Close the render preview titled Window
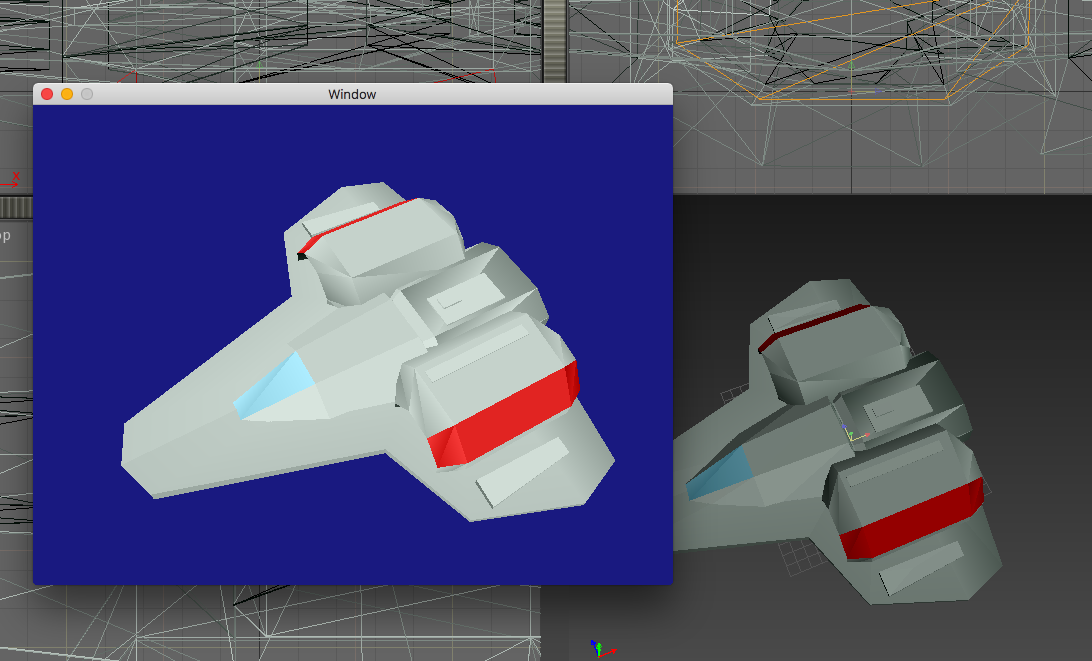This screenshot has height=661, width=1092. [x=46, y=94]
